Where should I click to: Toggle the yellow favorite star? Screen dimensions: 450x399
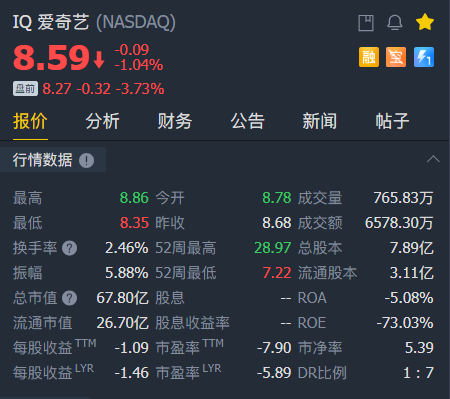(x=425, y=22)
